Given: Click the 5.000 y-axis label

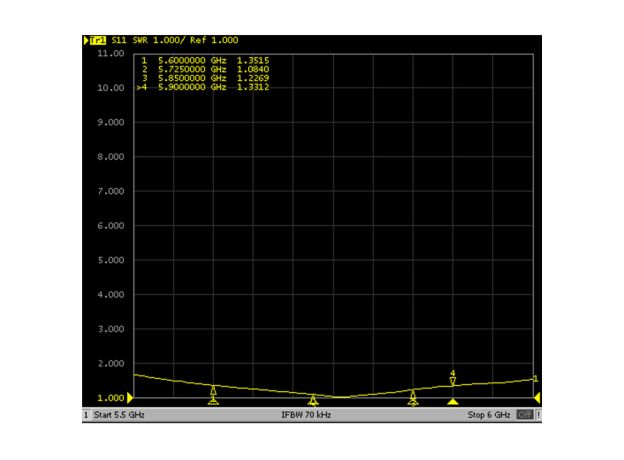Looking at the screenshot, I should (x=111, y=260).
